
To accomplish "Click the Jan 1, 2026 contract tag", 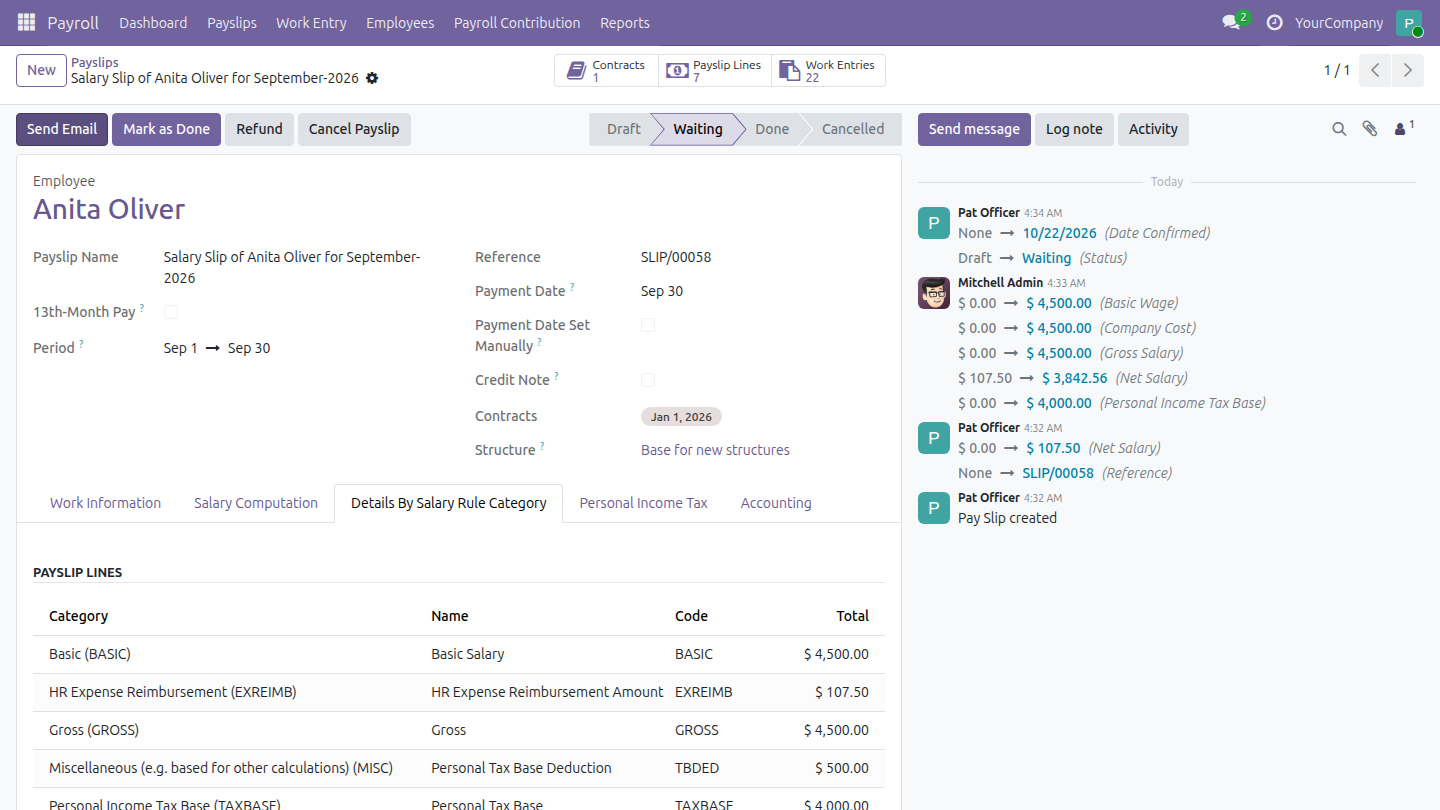I will [681, 416].
